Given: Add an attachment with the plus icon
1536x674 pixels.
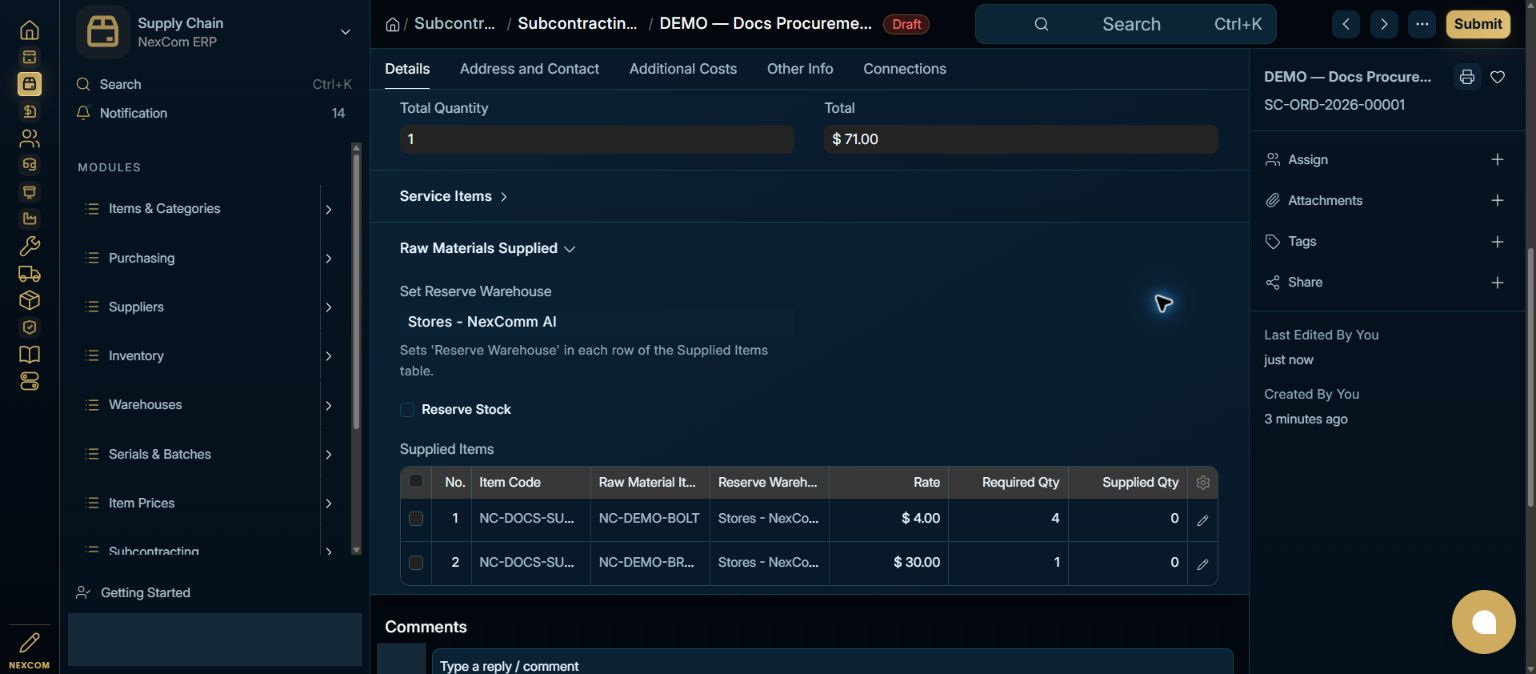Looking at the screenshot, I should (1497, 201).
